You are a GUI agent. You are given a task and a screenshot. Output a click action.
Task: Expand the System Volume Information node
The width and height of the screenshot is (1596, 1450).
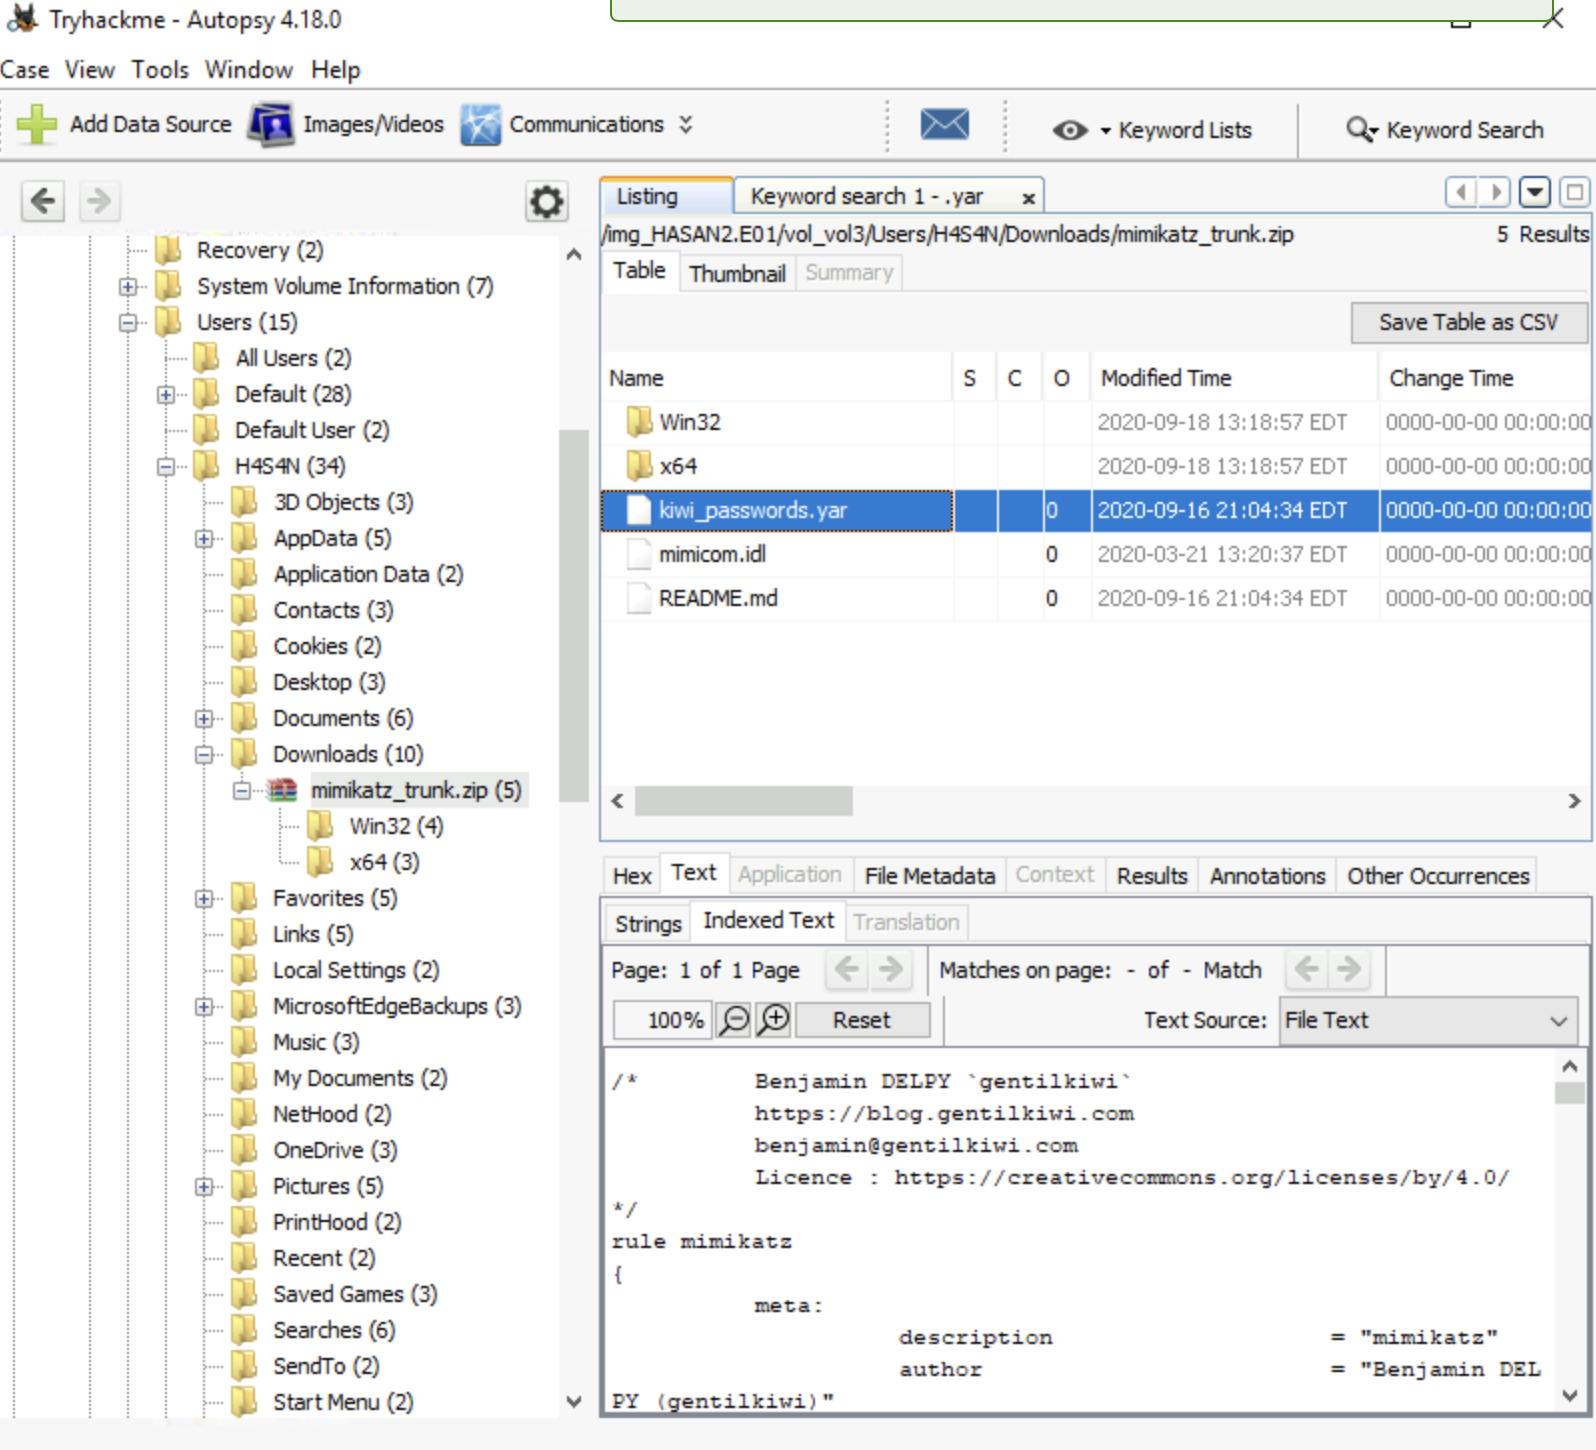point(128,287)
